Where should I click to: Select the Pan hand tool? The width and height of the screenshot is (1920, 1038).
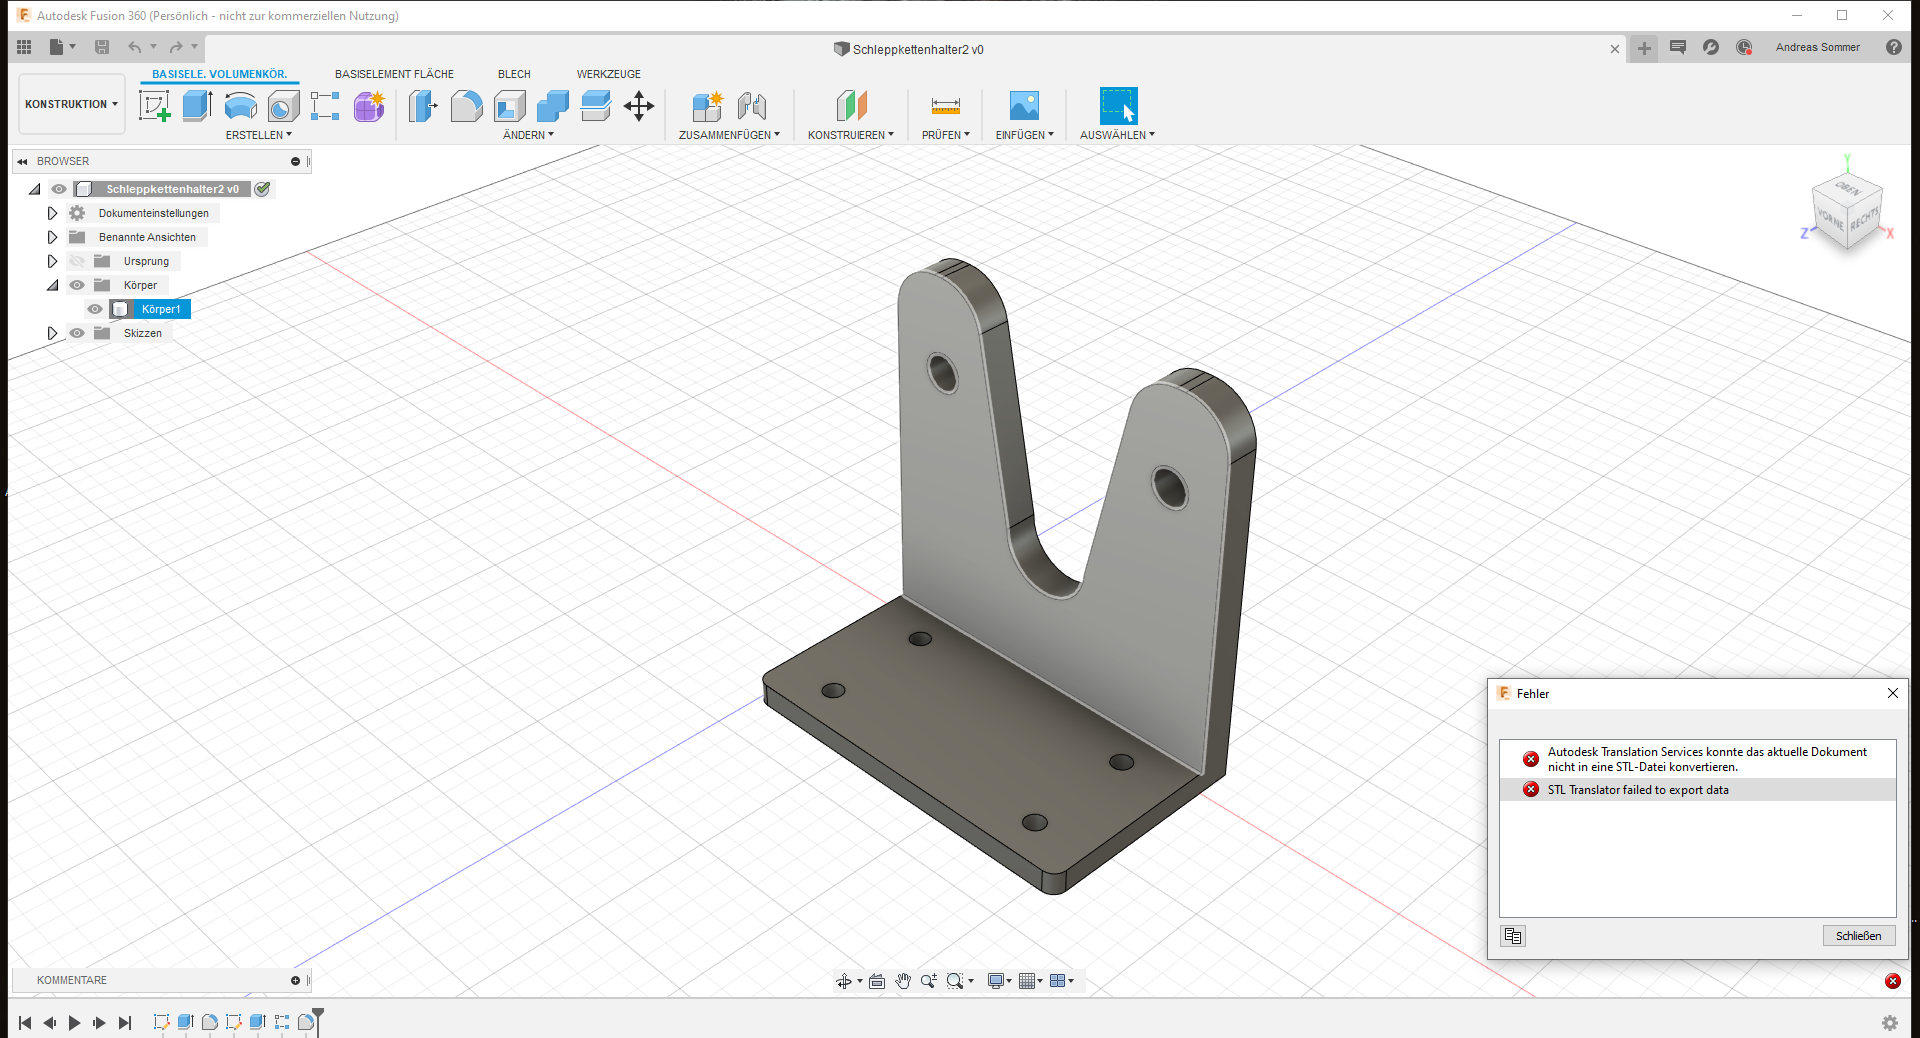[x=903, y=981]
